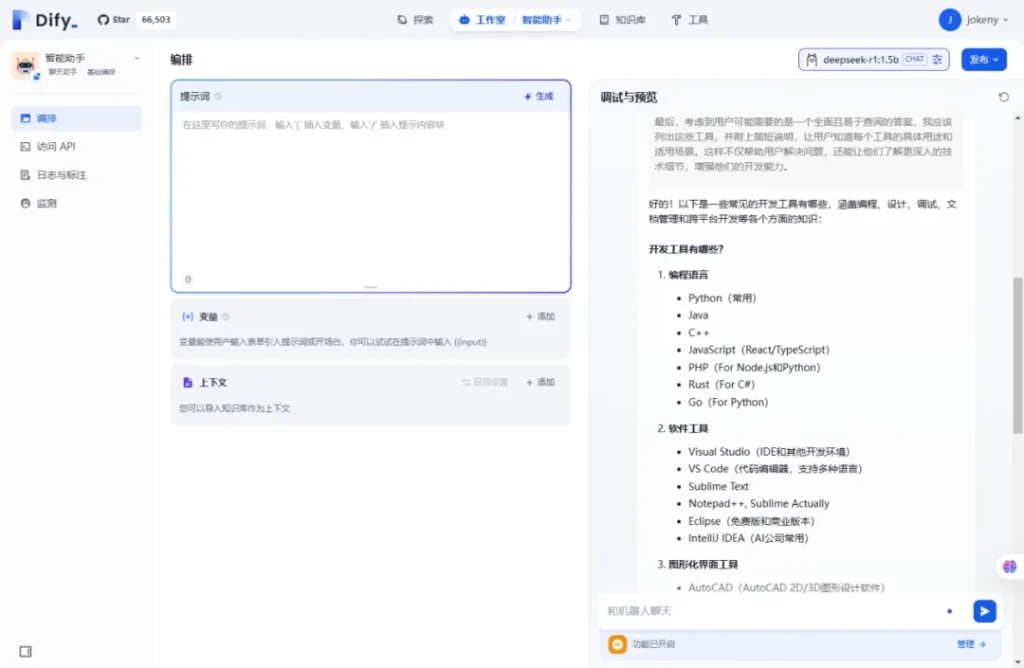Toggle the sidebar collapse icon at bottom left
This screenshot has width=1024, height=668.
(26, 651)
